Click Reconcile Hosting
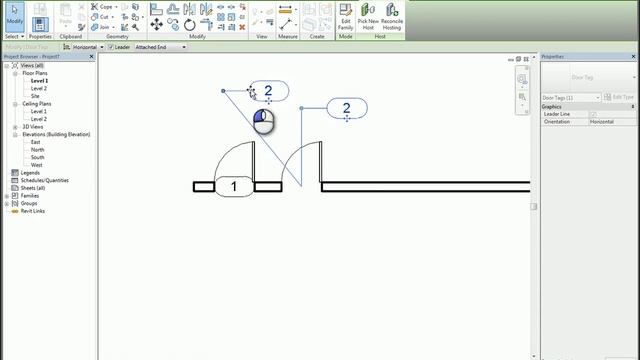This screenshot has width=640, height=360. [x=391, y=17]
